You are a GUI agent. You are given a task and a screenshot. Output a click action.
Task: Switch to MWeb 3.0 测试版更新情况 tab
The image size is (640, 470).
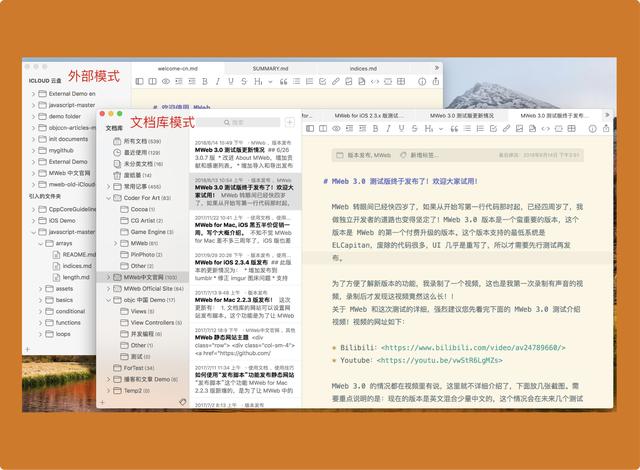(462, 115)
